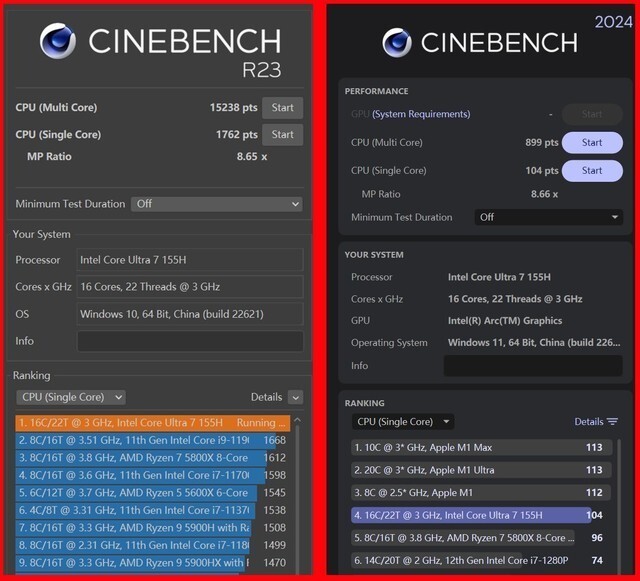Start the 2024 CPU Single Core benchmark
This screenshot has width=640, height=581.
pyautogui.click(x=592, y=171)
